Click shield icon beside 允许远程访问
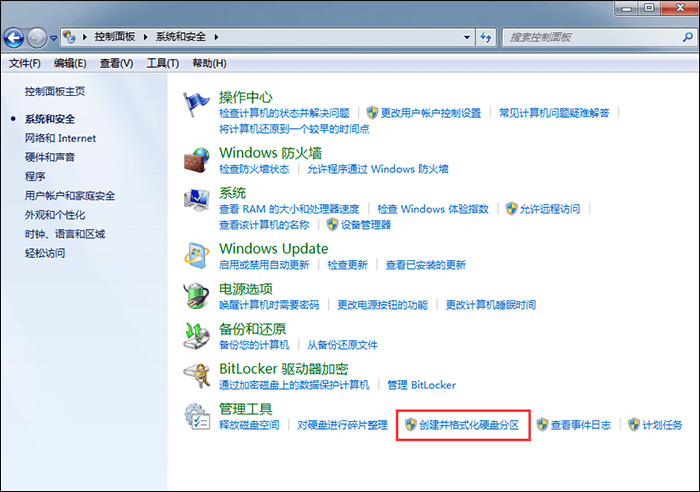This screenshot has width=700, height=492. pos(512,208)
